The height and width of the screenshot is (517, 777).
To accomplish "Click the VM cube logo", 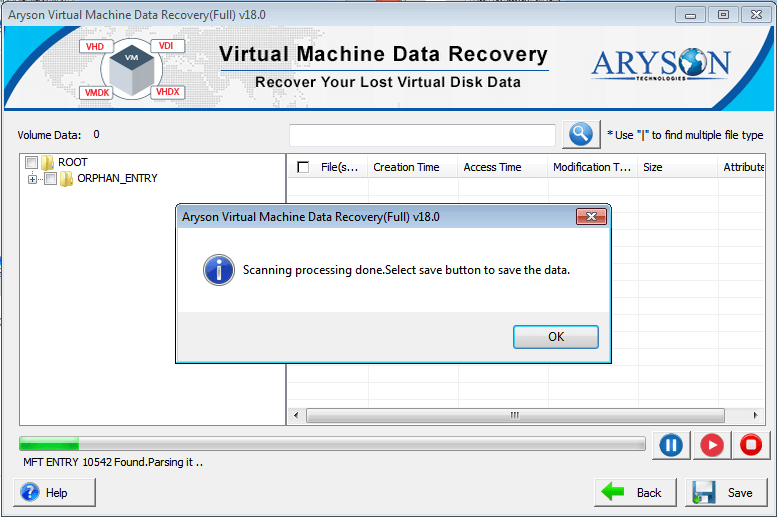I will [x=131, y=69].
